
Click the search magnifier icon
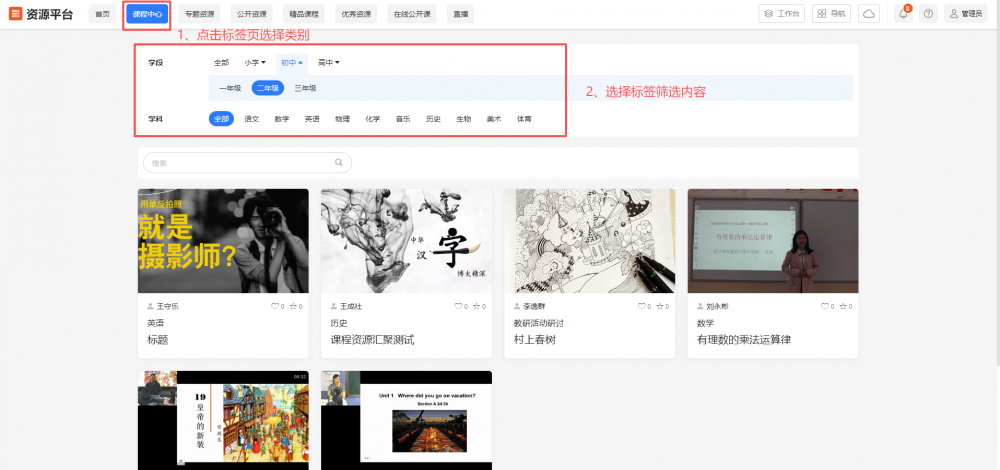(x=339, y=162)
